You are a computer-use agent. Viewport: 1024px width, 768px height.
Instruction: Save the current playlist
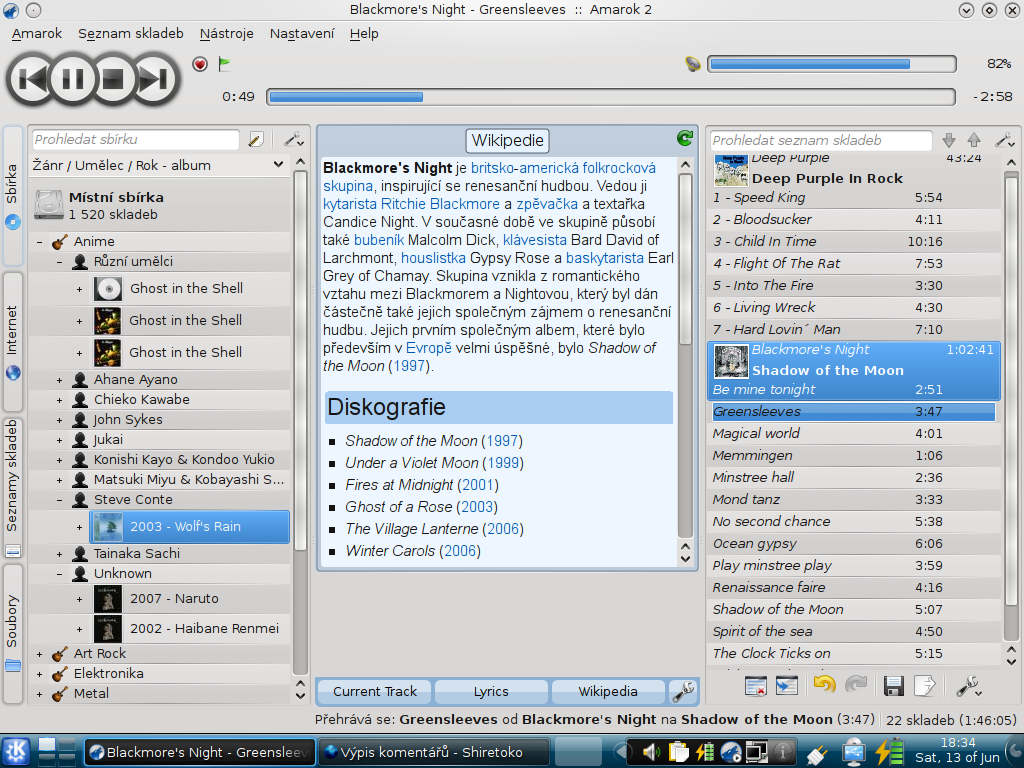893,686
